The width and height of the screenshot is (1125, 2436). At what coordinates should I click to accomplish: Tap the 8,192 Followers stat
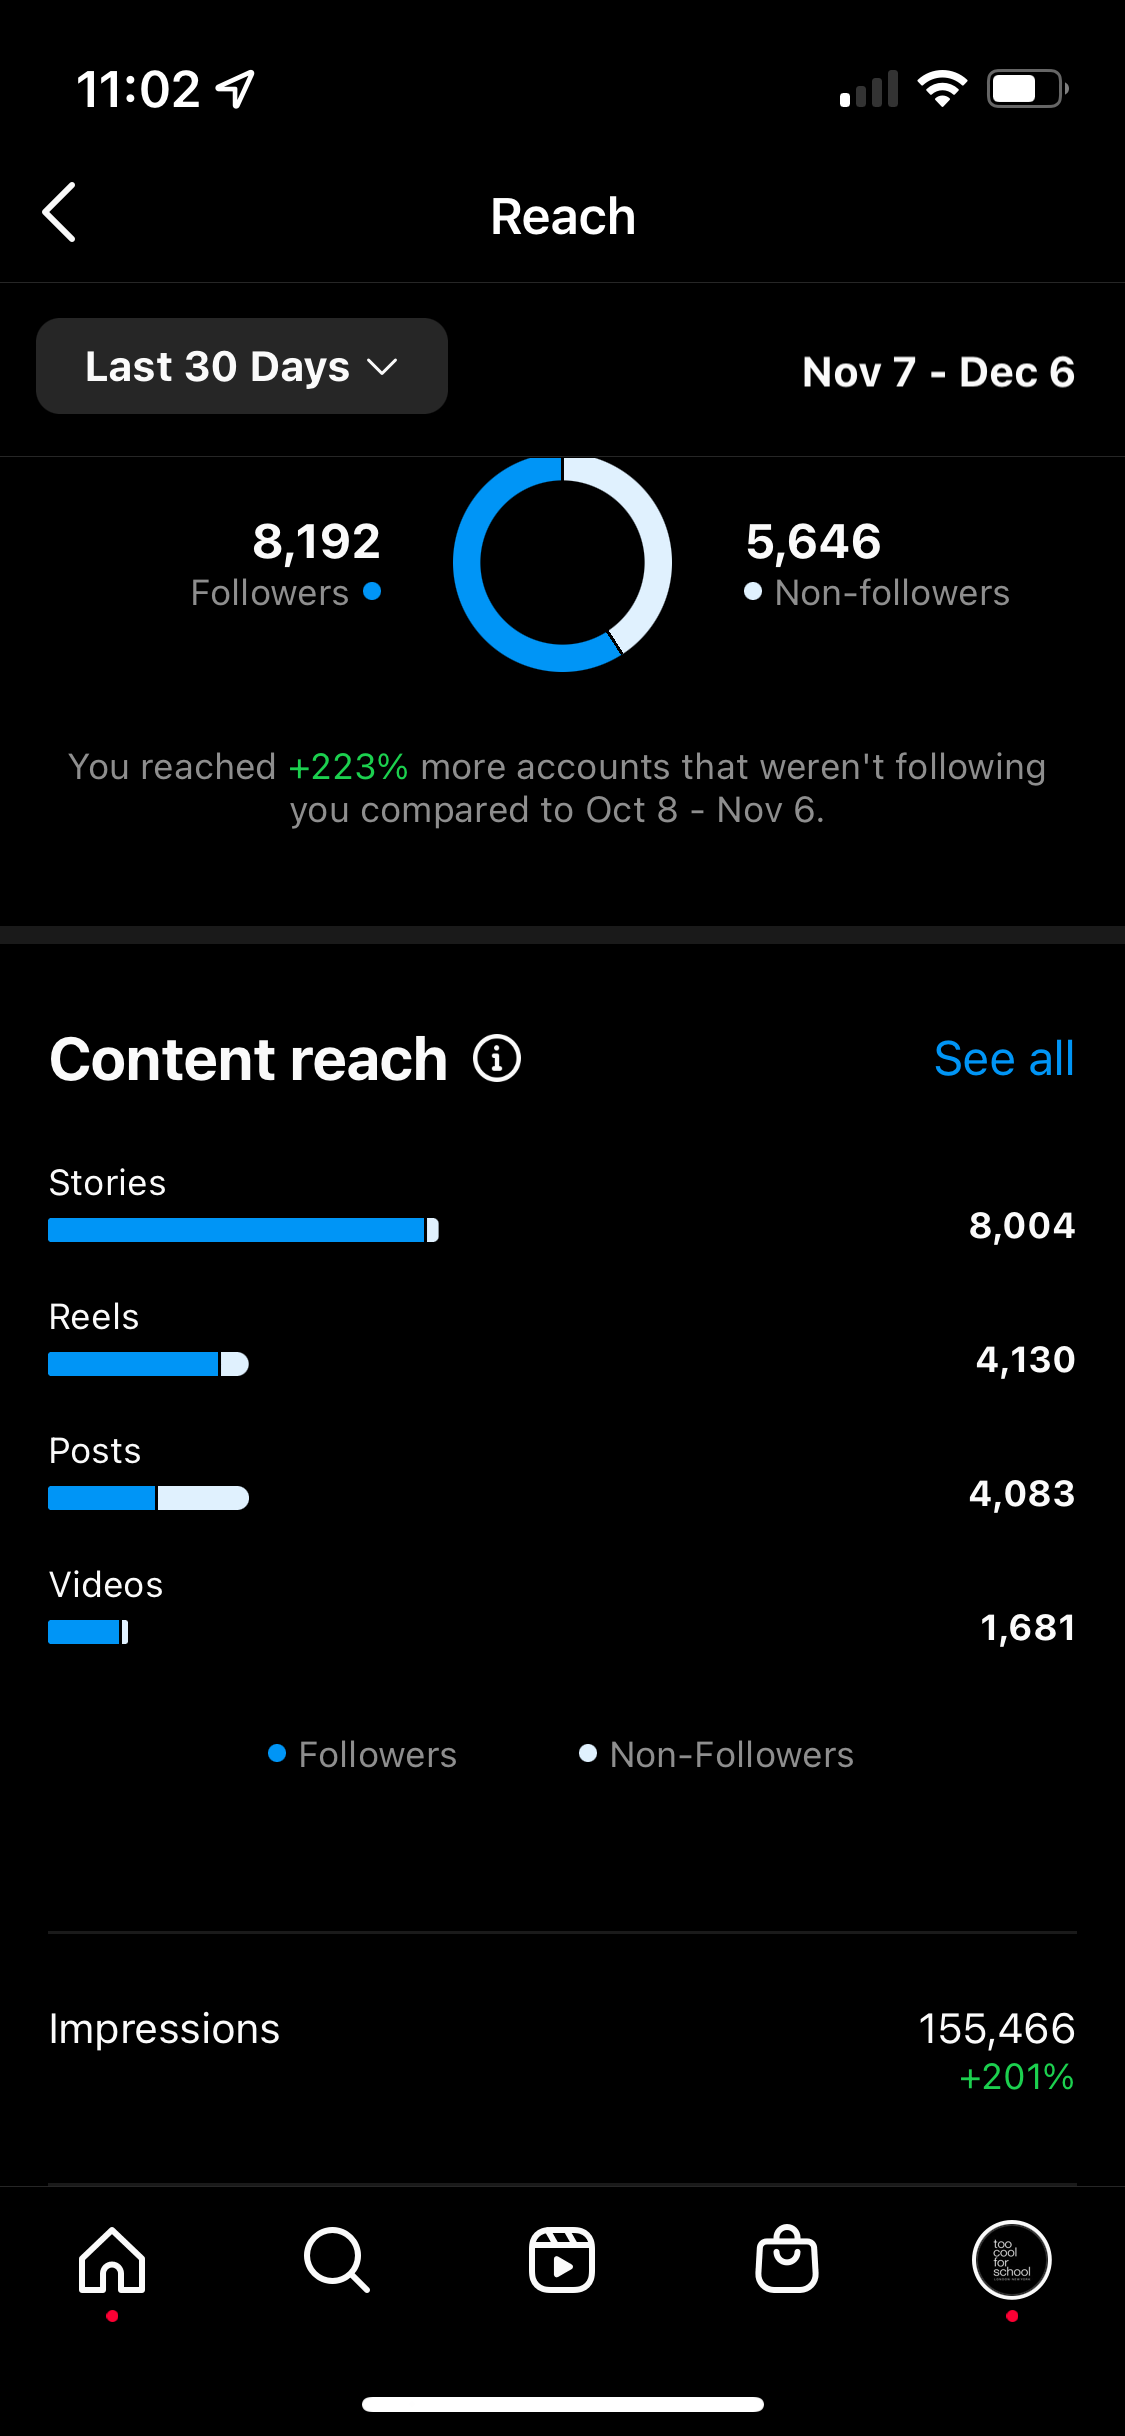pyautogui.click(x=286, y=565)
